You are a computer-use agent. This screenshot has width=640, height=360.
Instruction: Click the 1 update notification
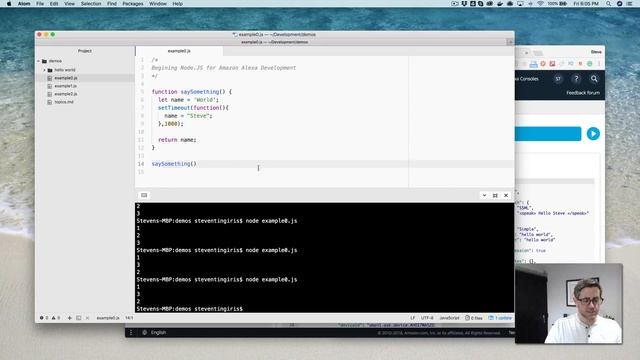click(x=500, y=318)
